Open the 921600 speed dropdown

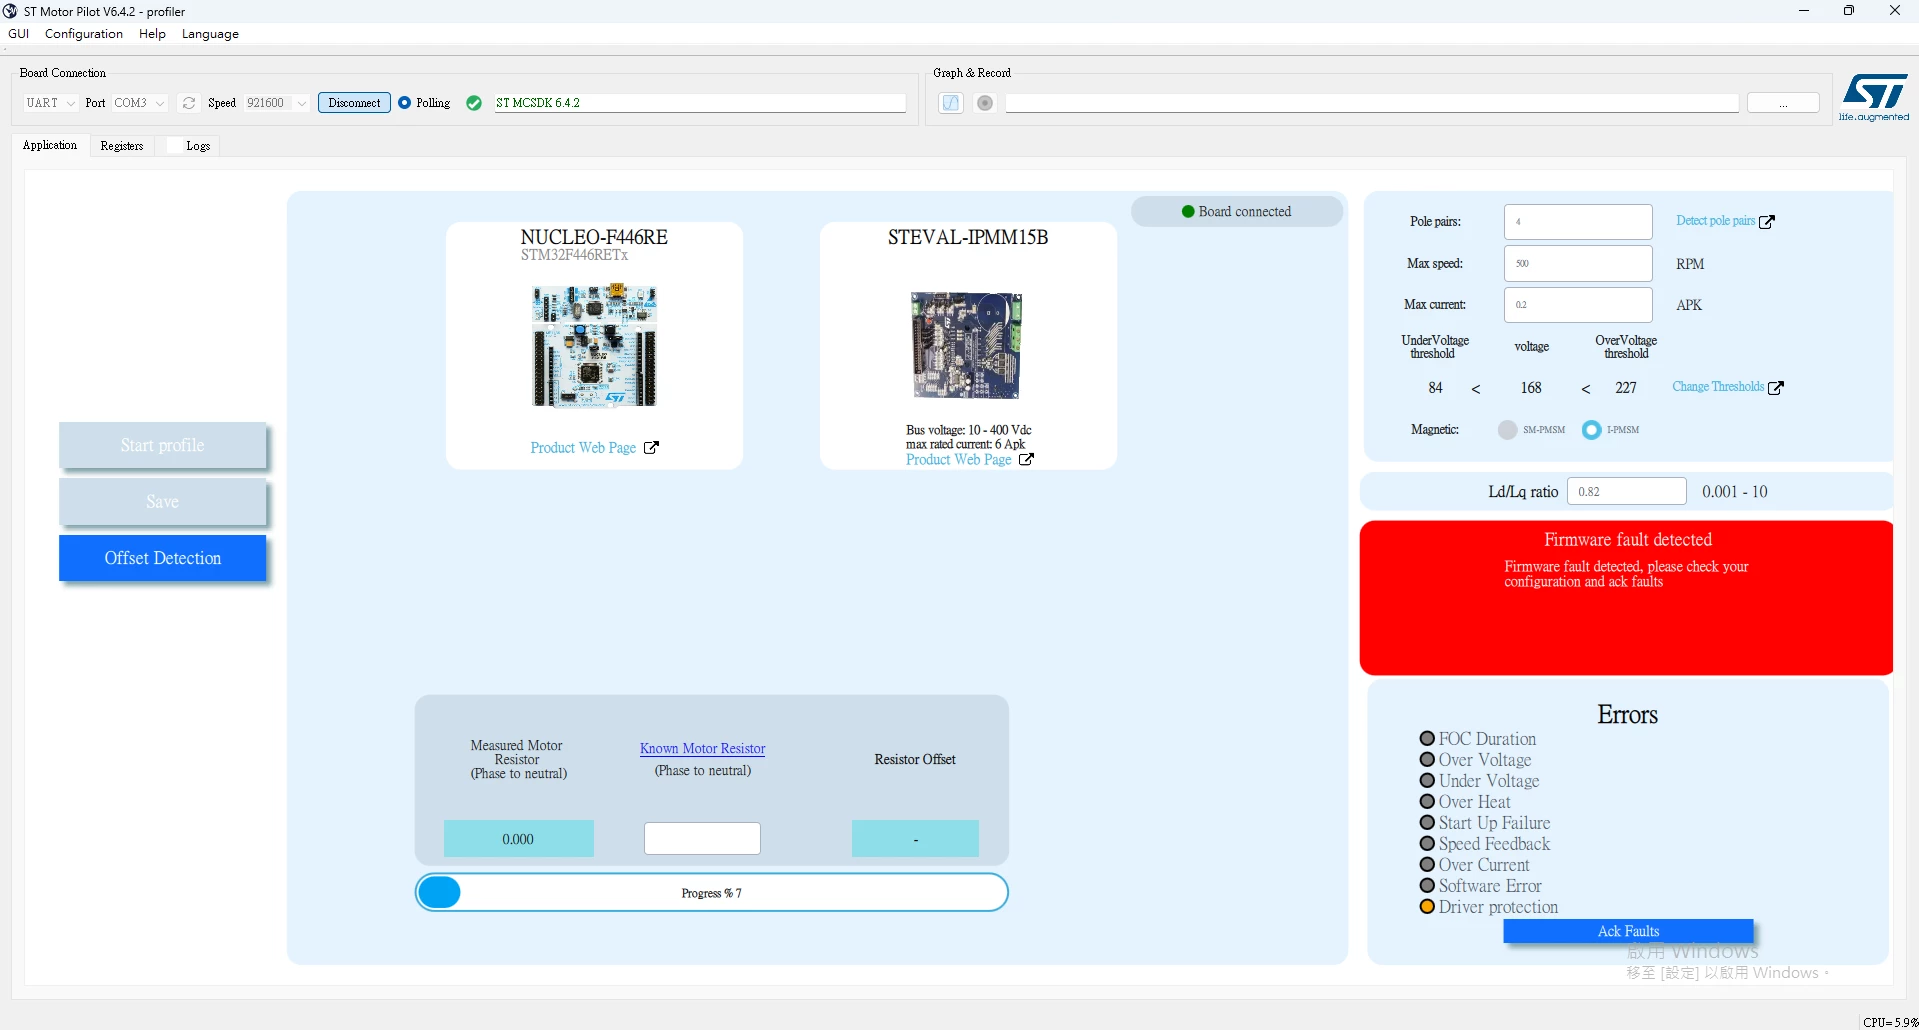coord(276,103)
